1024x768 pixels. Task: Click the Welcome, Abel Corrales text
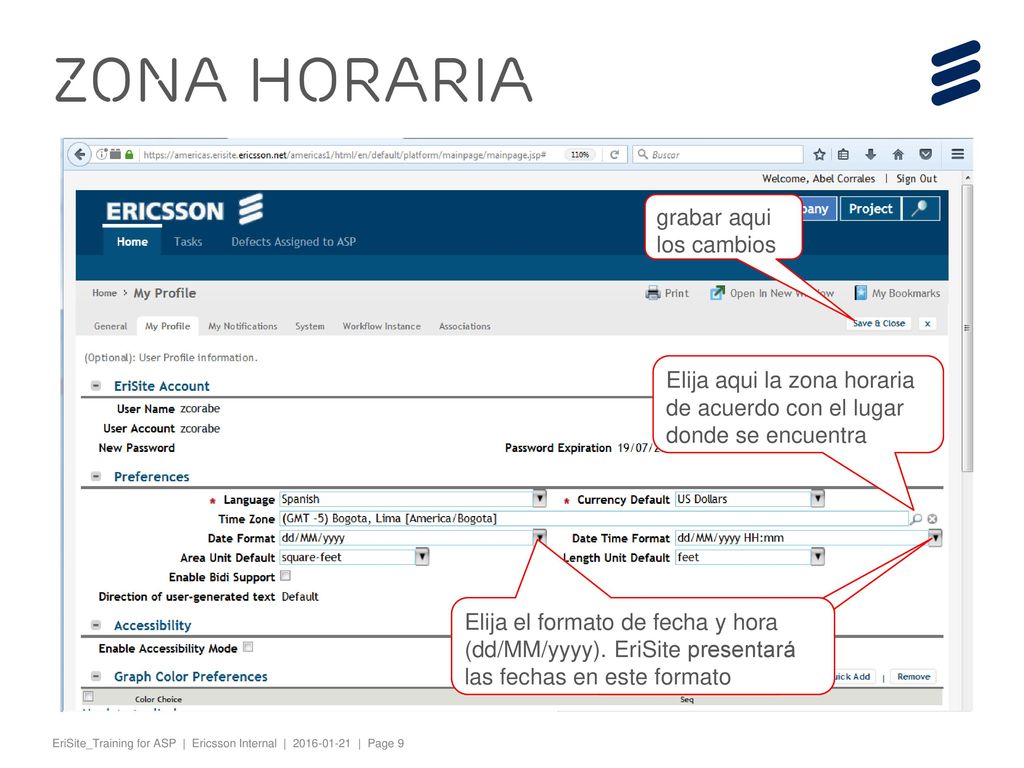818,179
